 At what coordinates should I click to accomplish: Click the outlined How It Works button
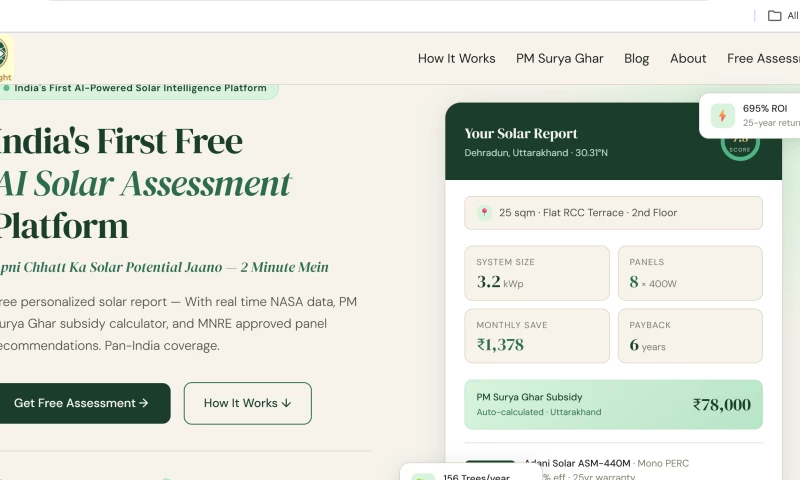click(247, 403)
